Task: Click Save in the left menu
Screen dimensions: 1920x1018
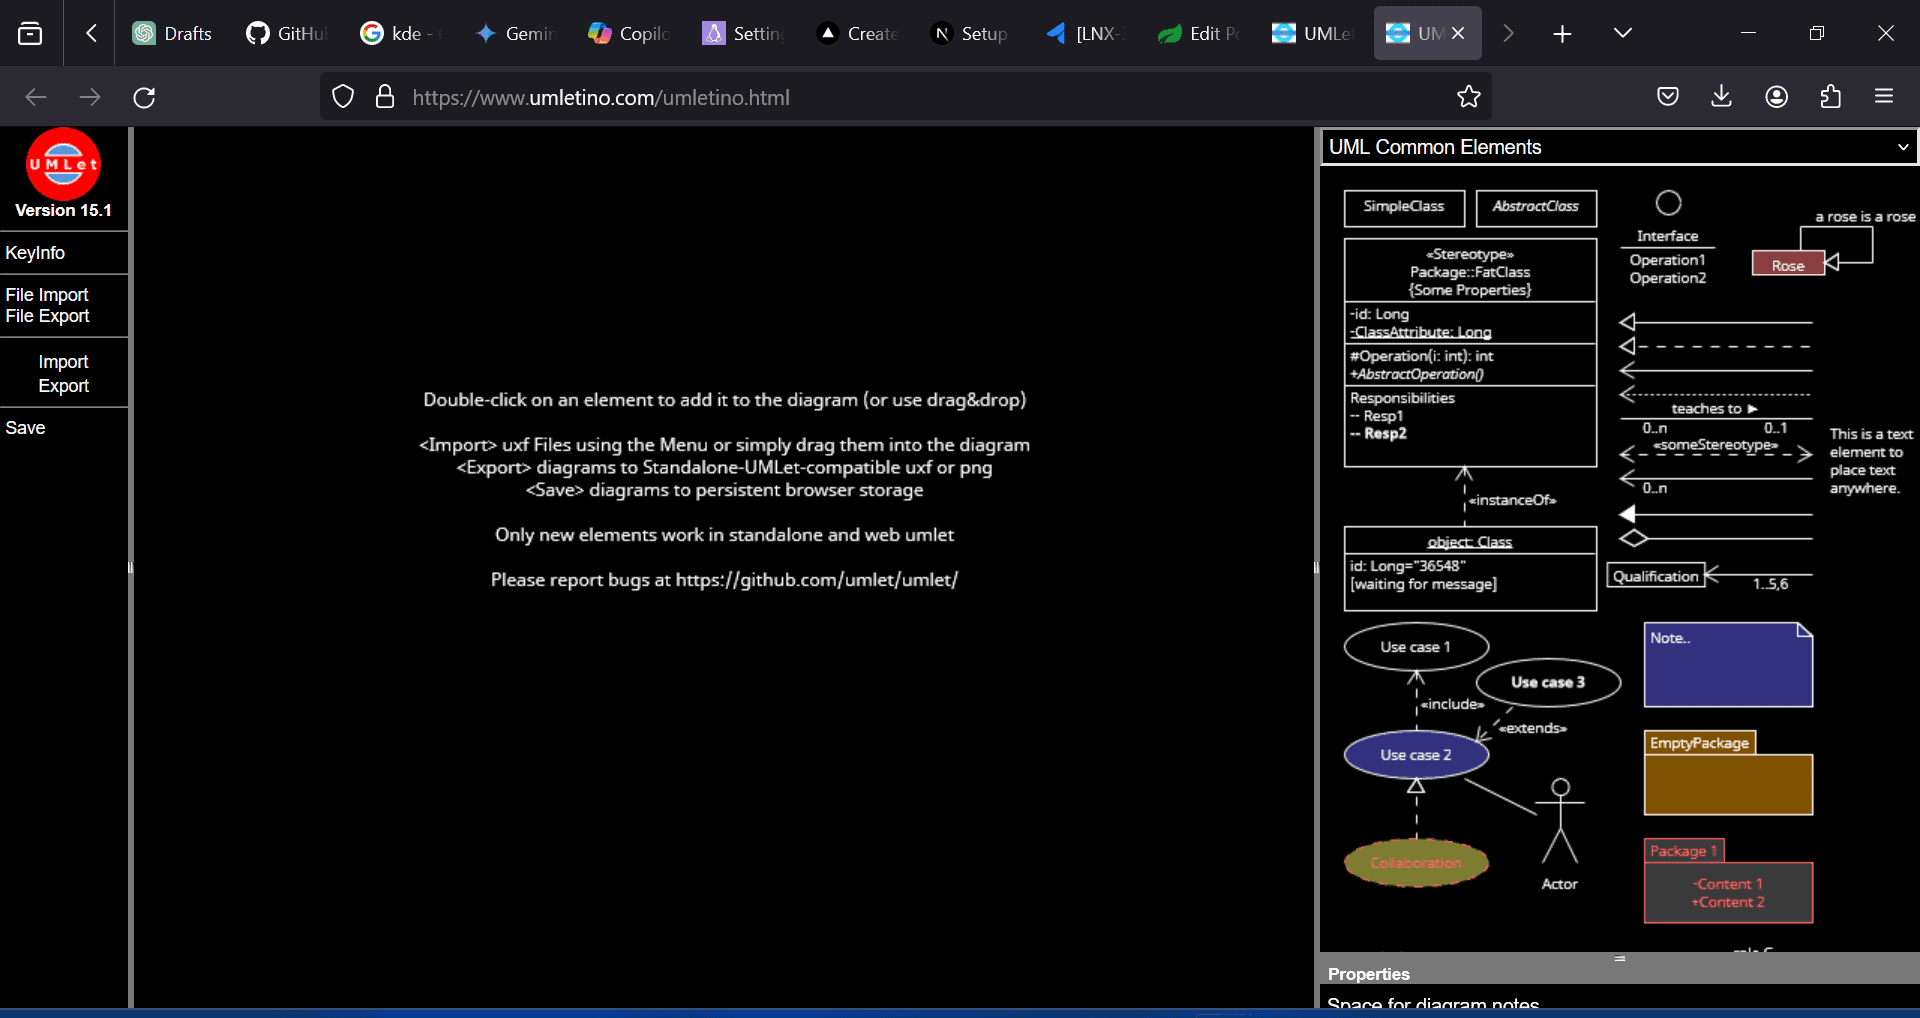Action: pyautogui.click(x=26, y=428)
